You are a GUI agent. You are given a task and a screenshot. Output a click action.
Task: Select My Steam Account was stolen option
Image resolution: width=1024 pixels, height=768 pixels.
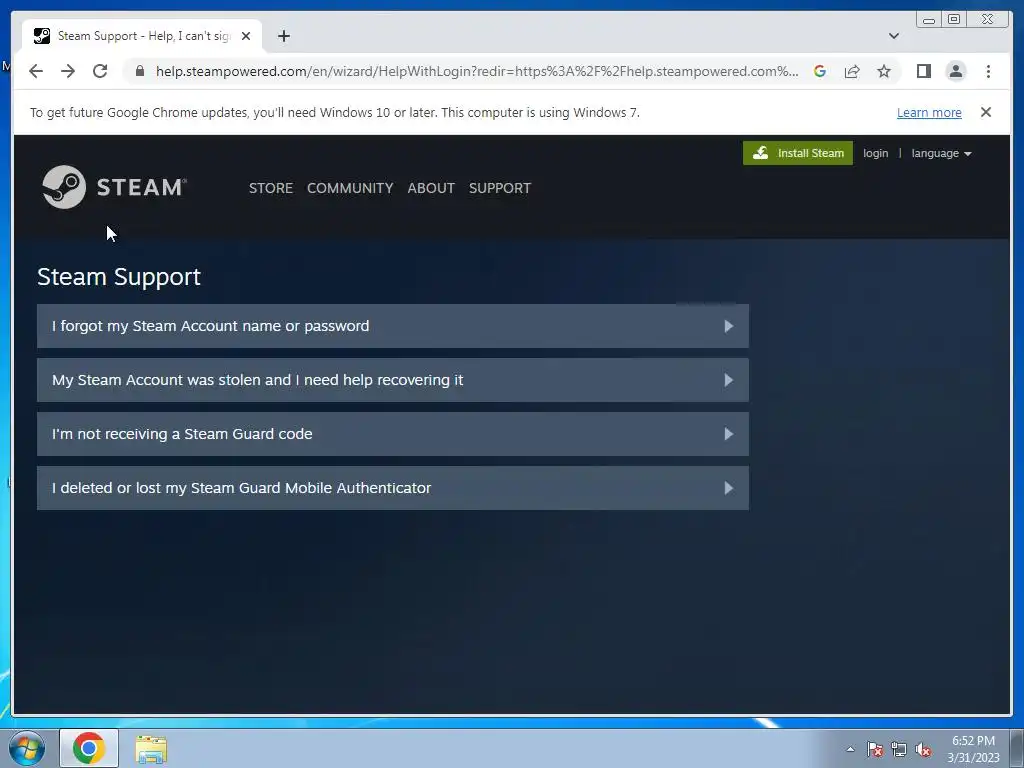(x=392, y=380)
